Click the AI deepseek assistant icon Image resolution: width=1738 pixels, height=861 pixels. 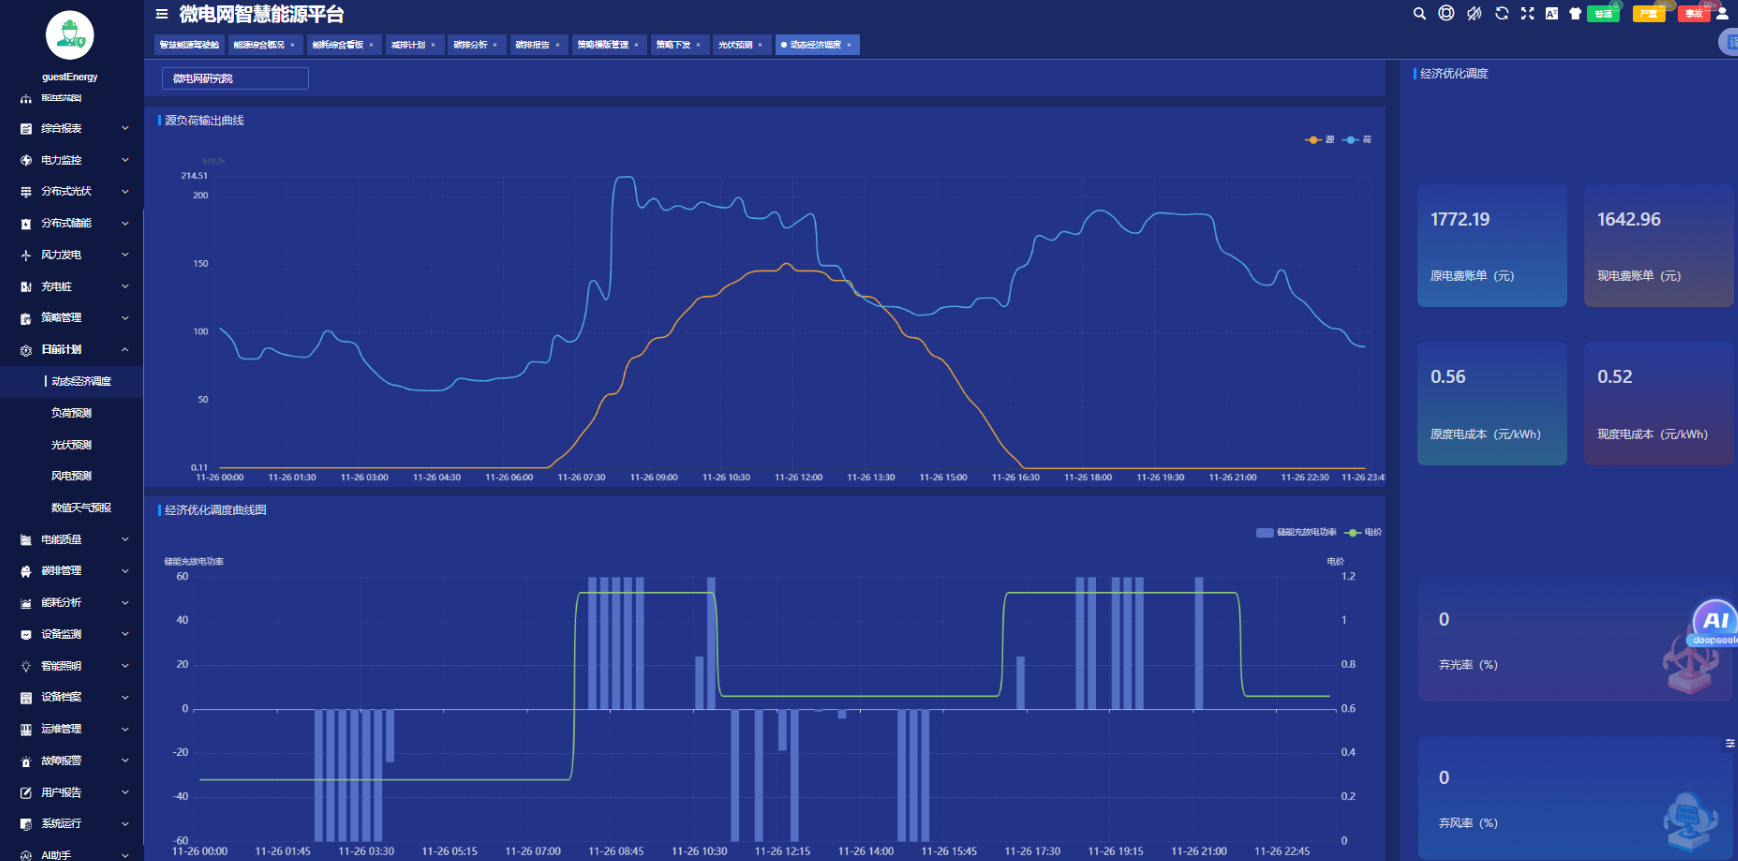click(1715, 623)
